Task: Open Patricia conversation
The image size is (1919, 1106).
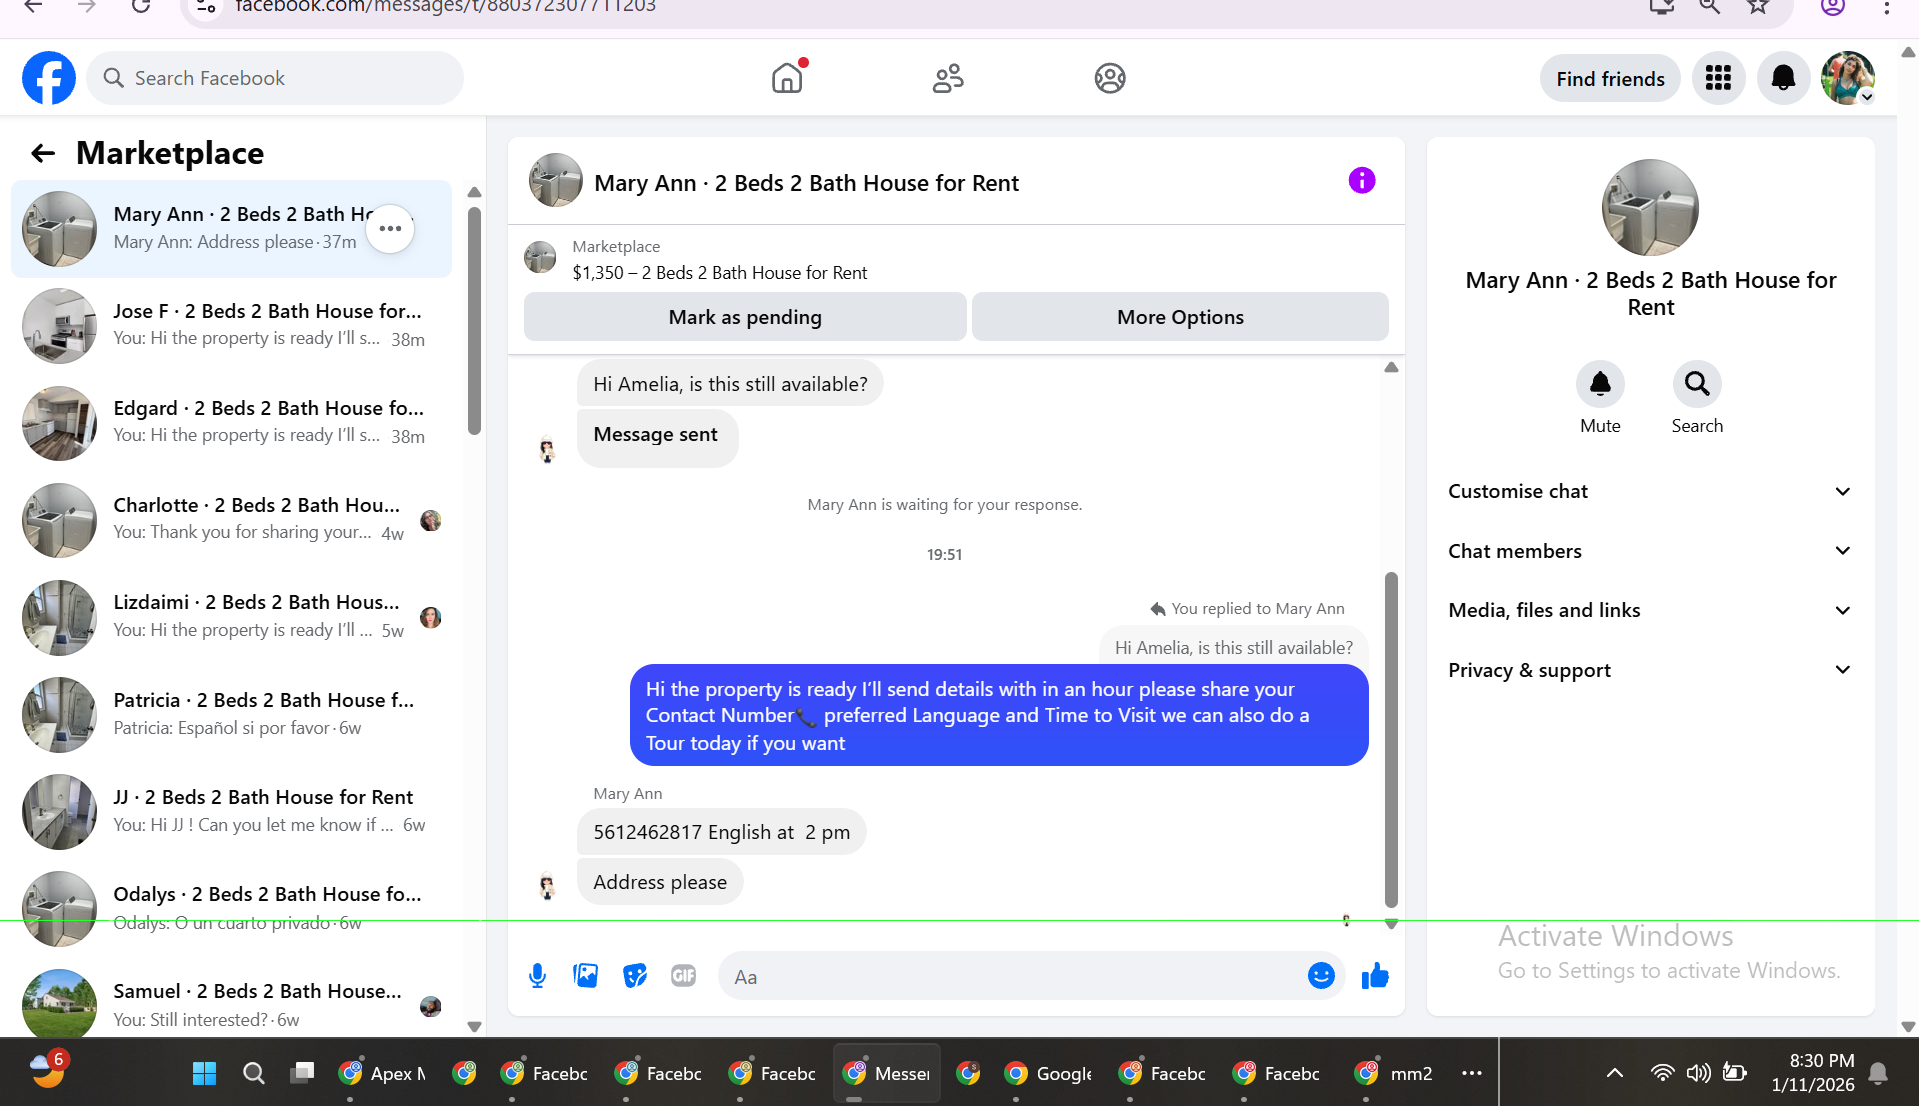Action: click(x=232, y=715)
